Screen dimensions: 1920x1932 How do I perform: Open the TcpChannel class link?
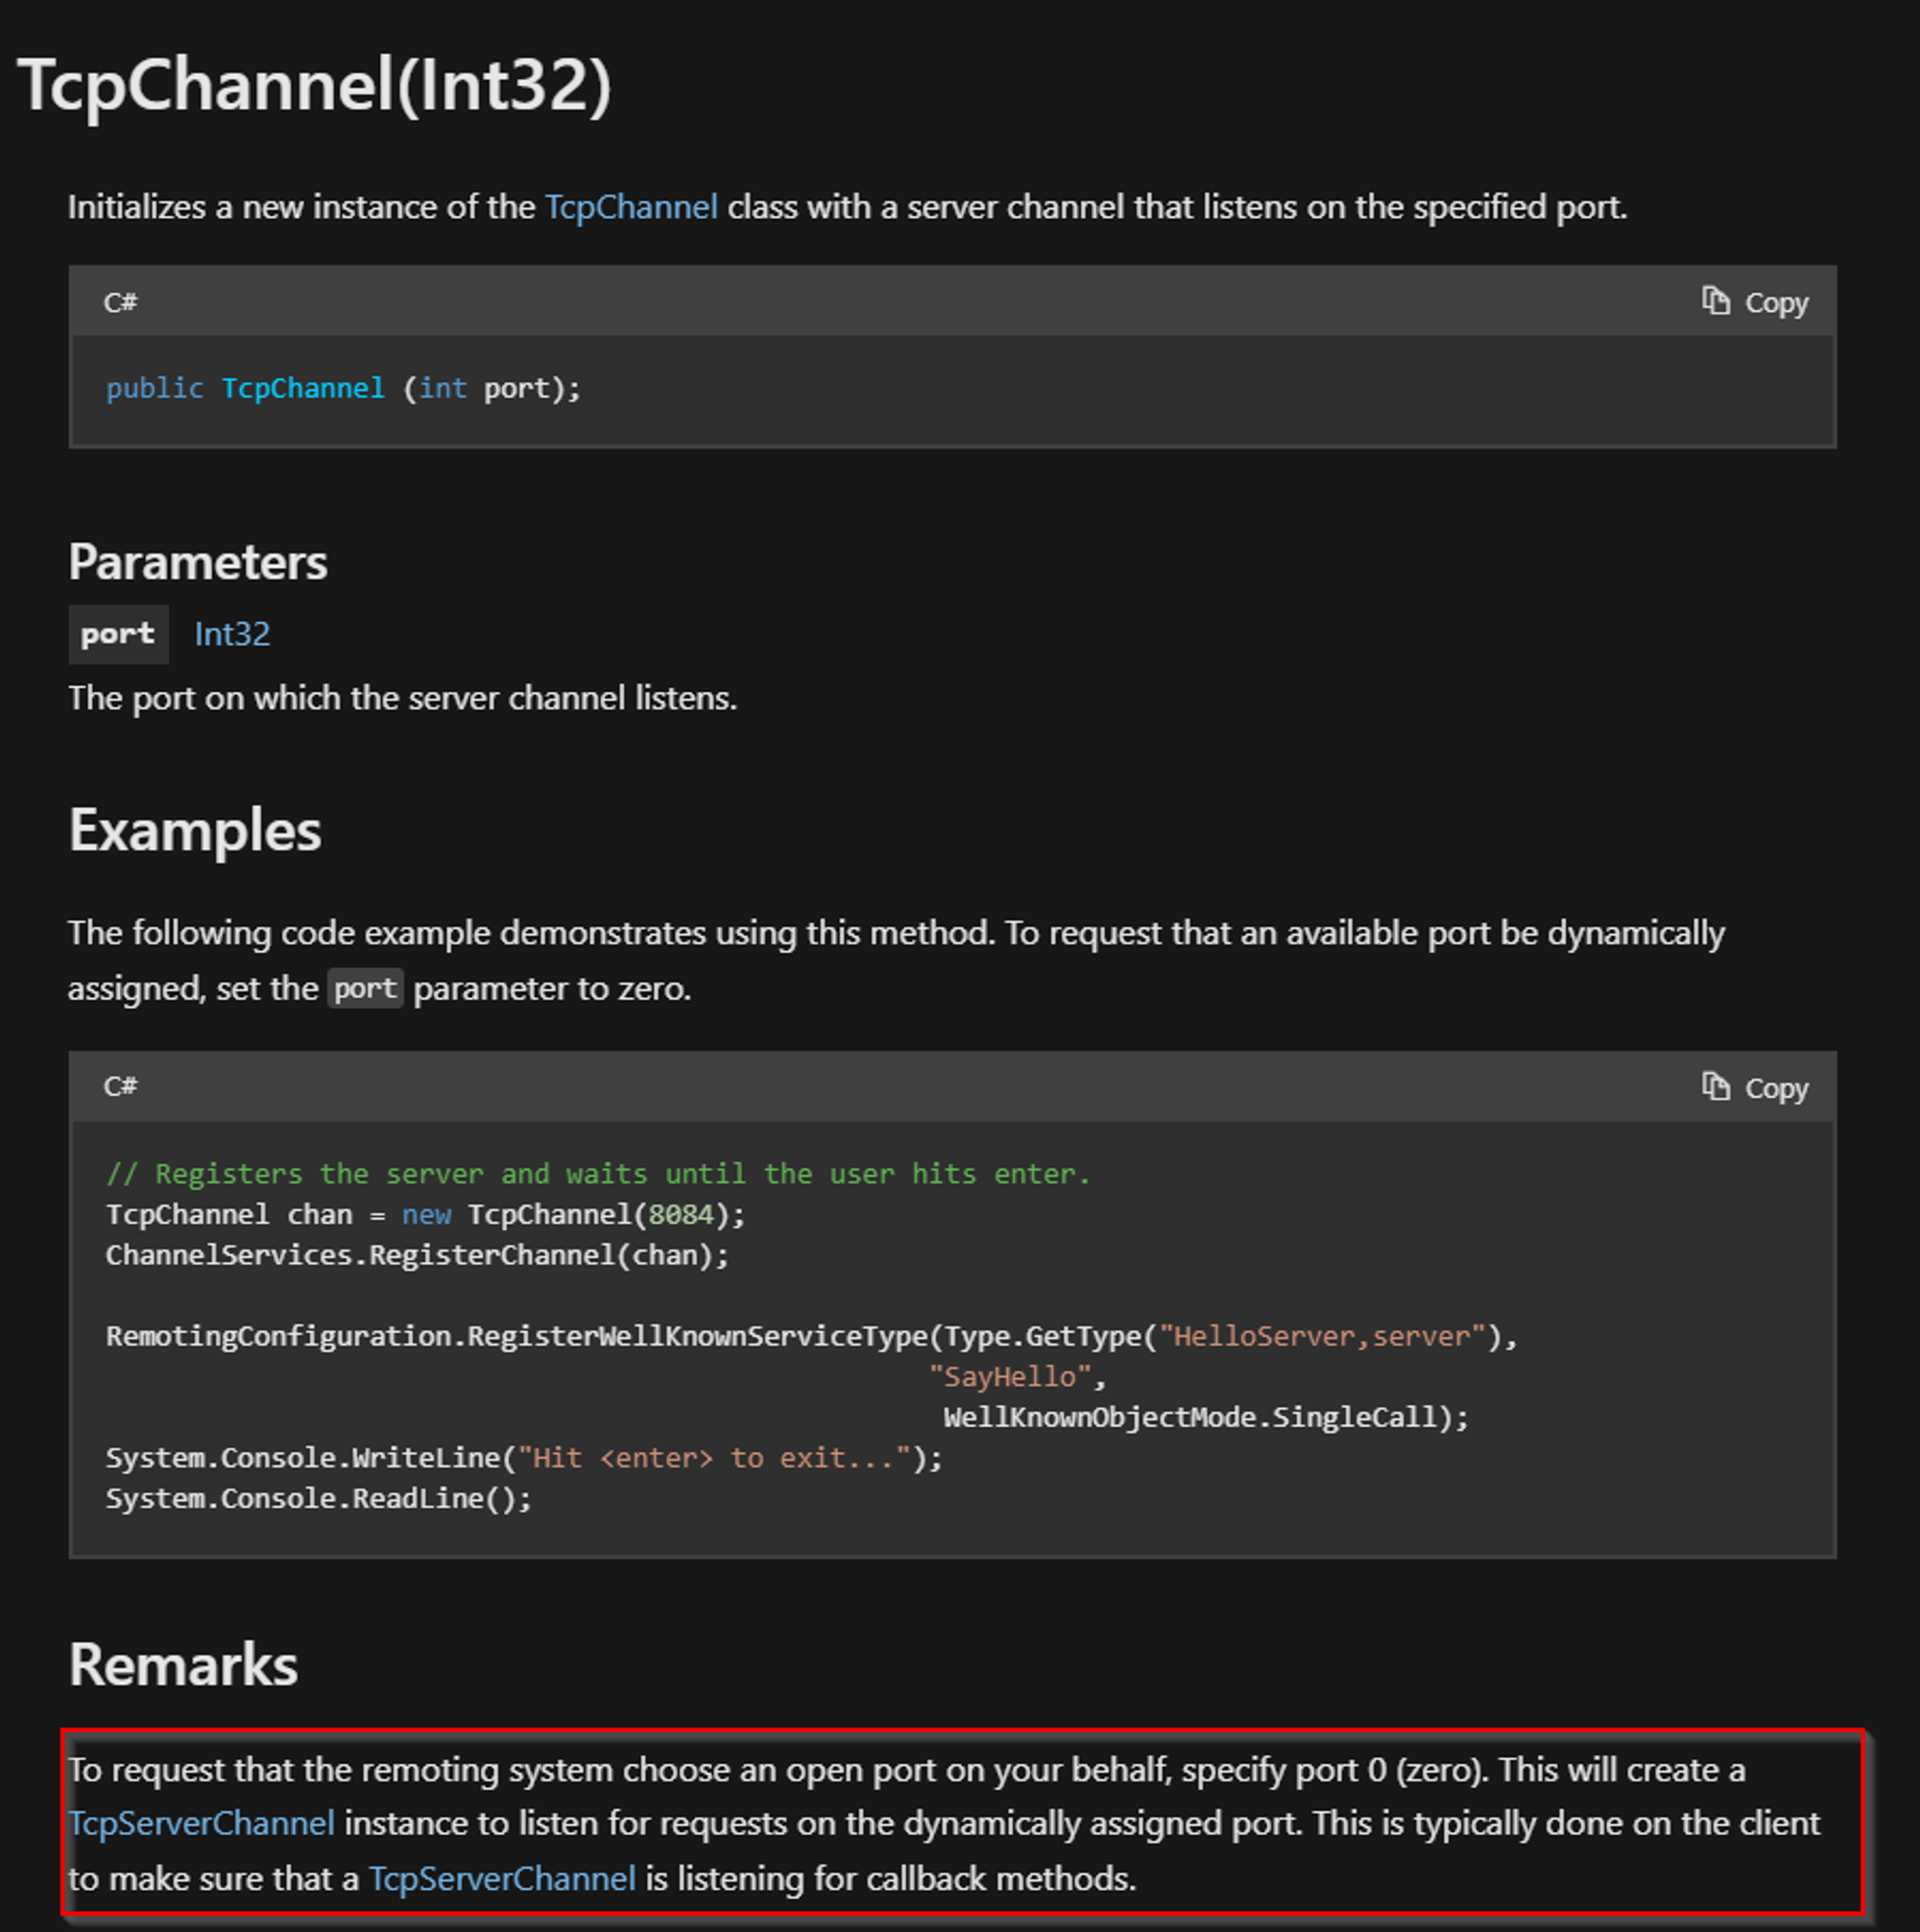click(x=630, y=207)
